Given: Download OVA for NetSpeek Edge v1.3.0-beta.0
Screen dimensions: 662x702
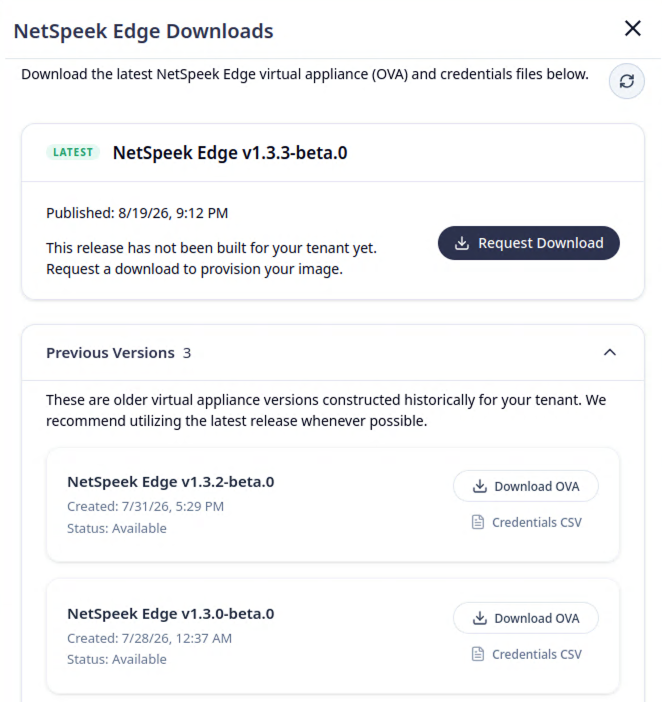Looking at the screenshot, I should pos(525,618).
